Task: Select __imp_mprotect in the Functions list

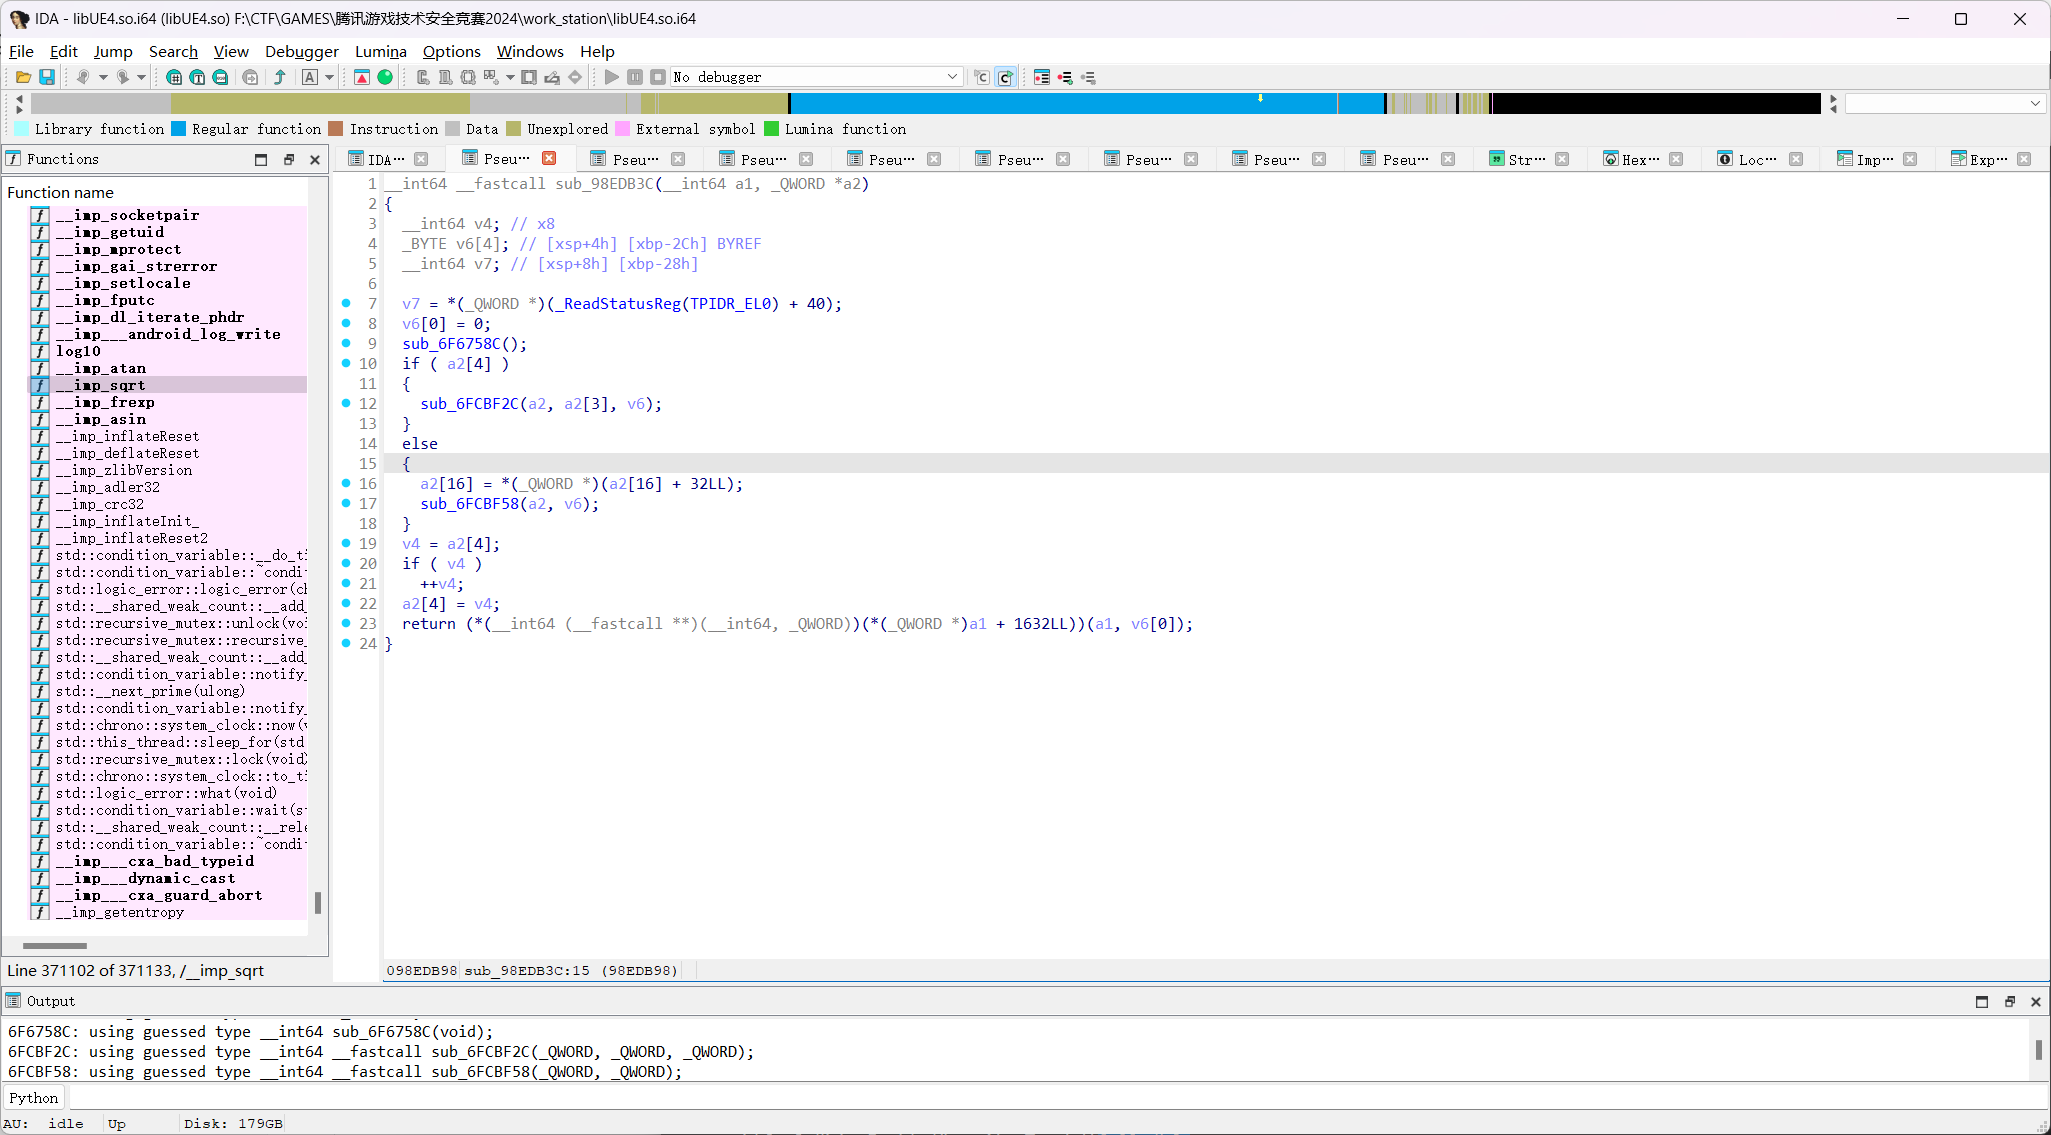Action: [168, 249]
